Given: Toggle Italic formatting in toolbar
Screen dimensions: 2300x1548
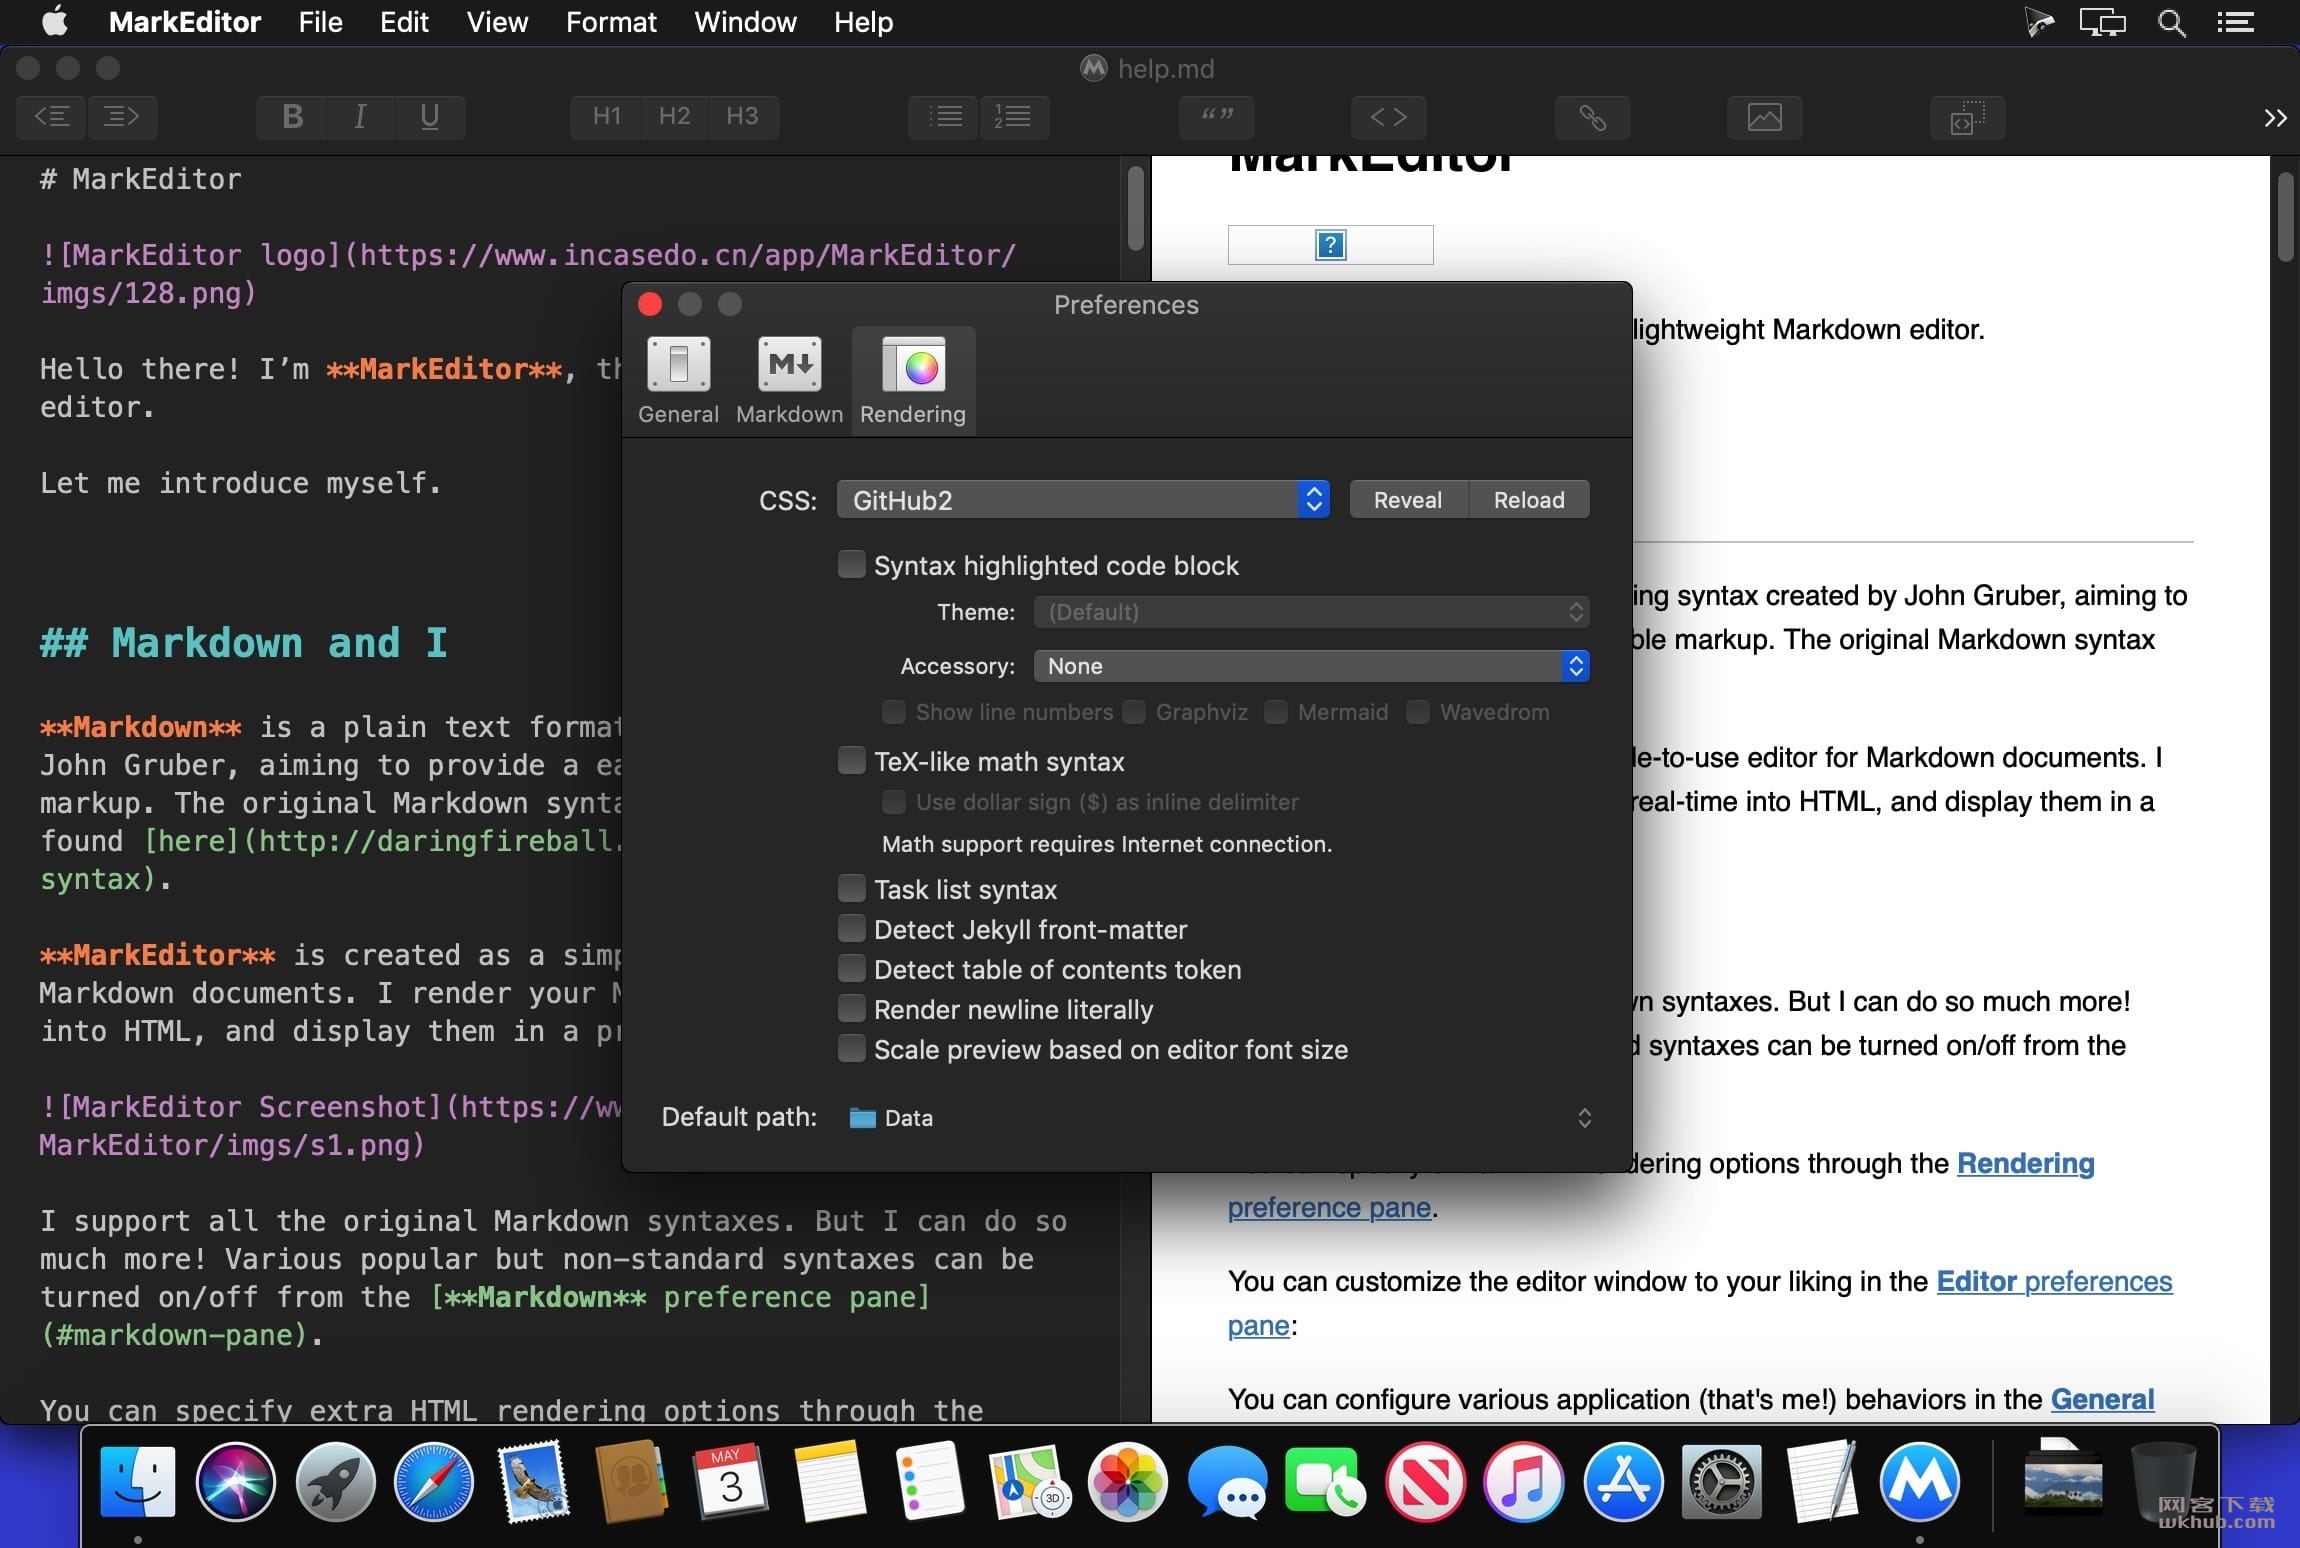Looking at the screenshot, I should tap(360, 117).
